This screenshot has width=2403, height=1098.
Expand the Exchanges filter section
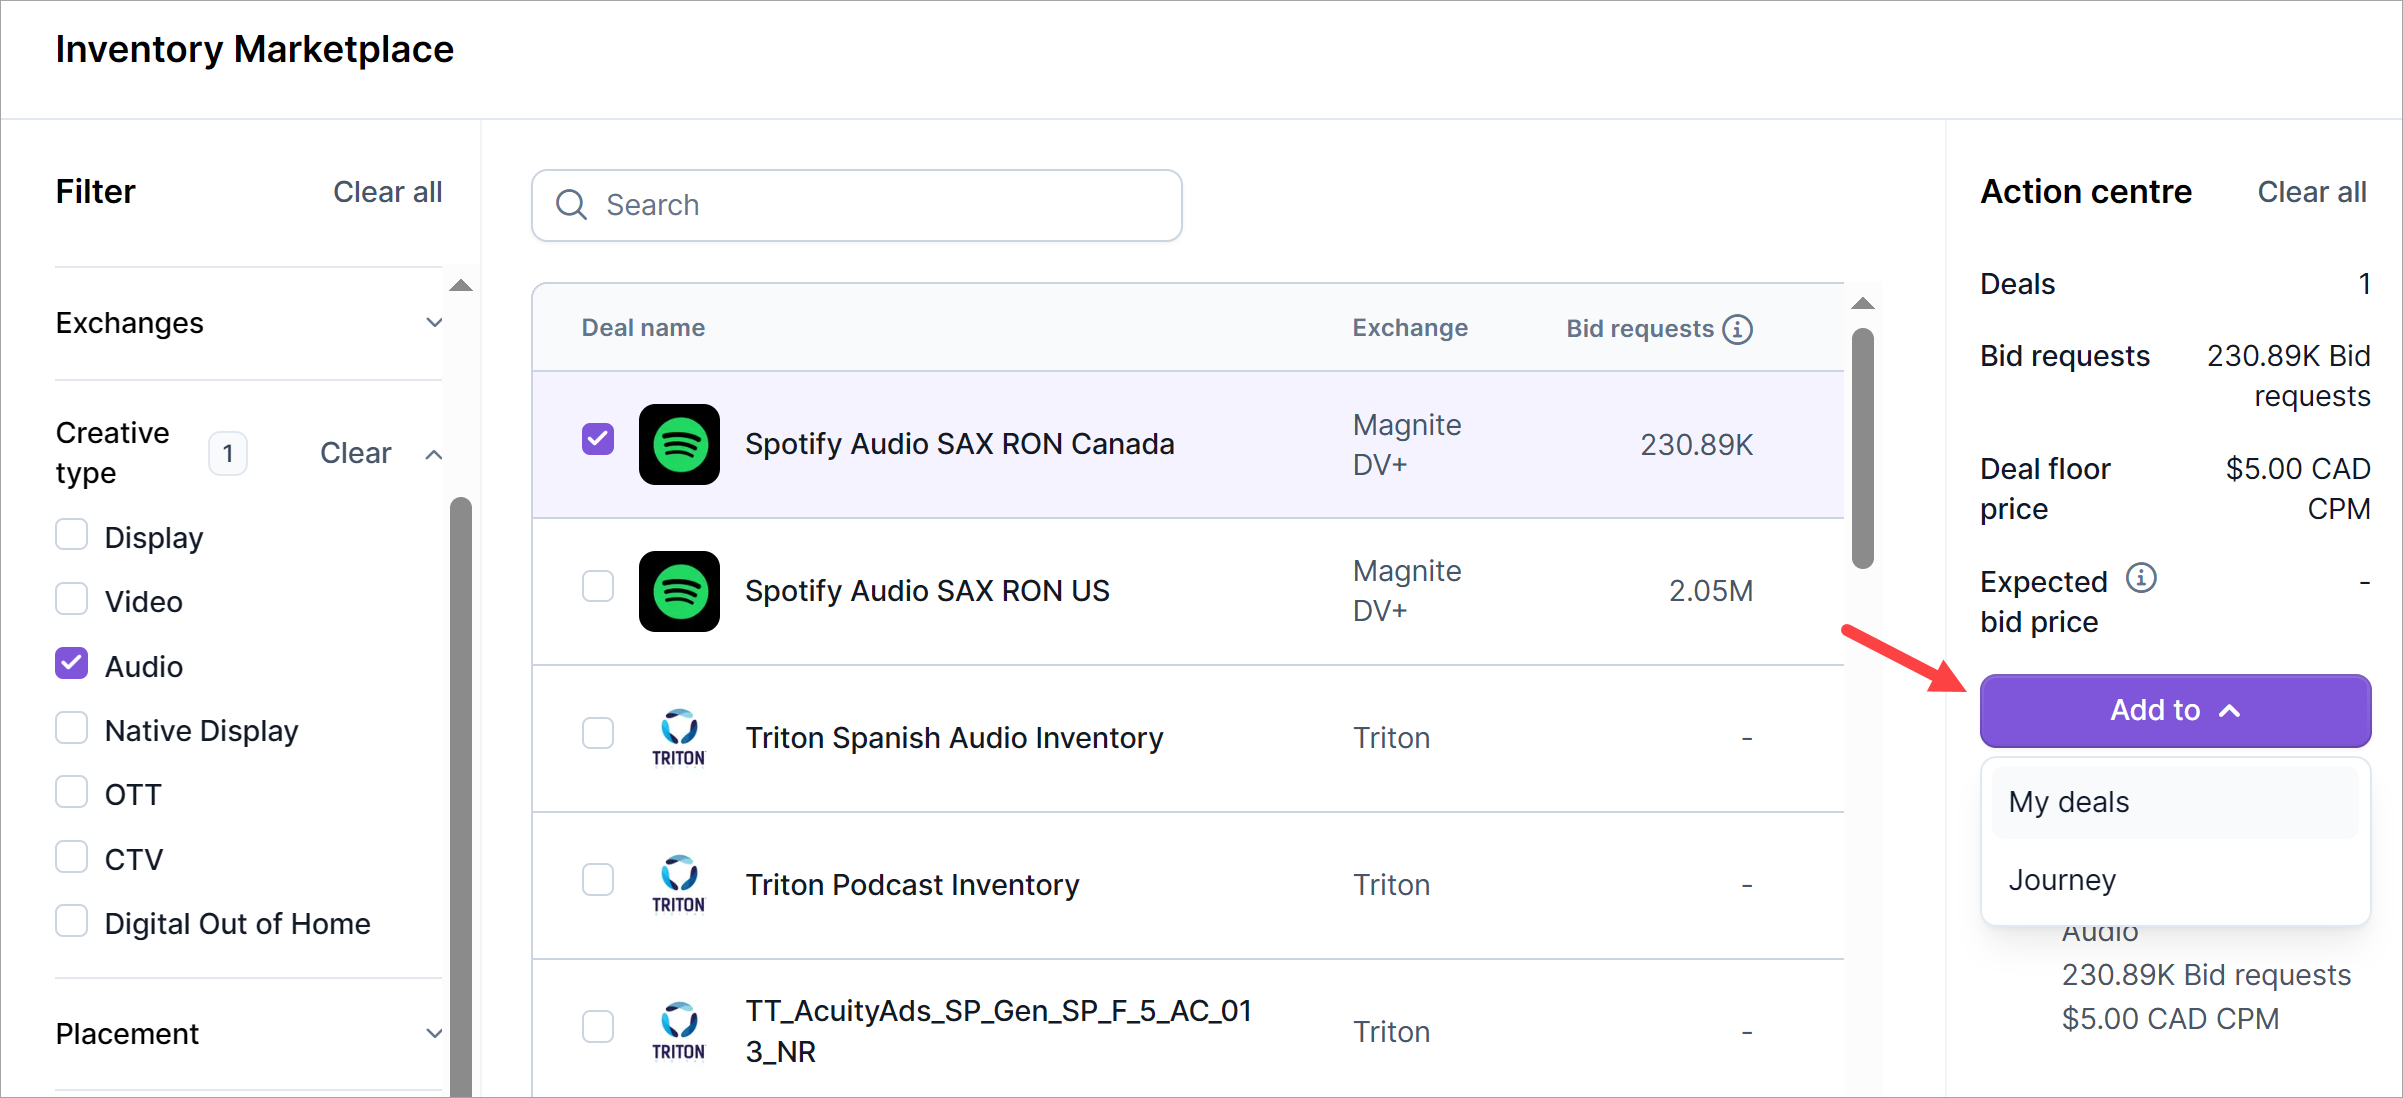point(433,323)
